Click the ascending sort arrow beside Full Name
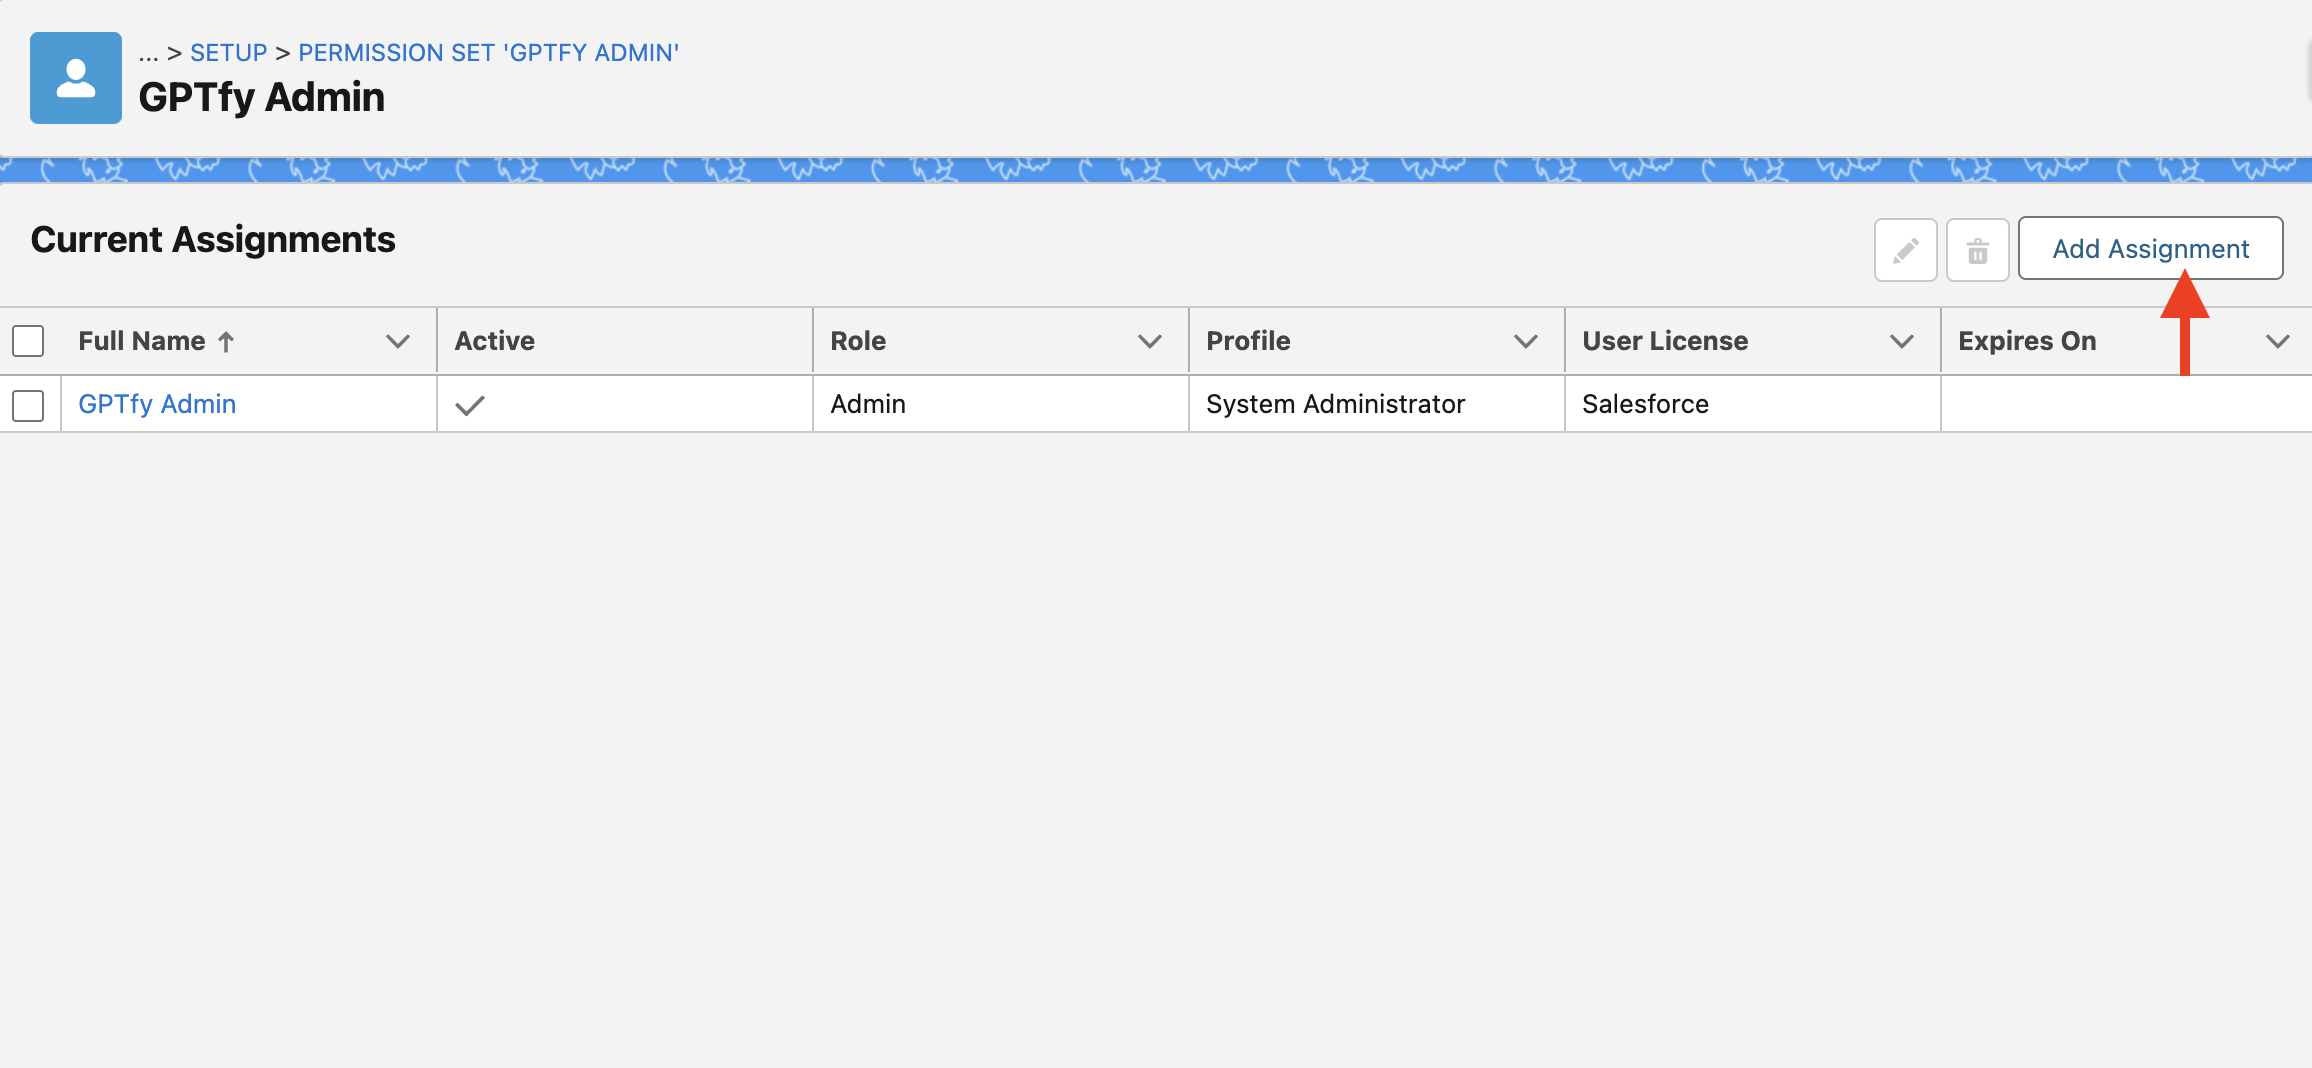The width and height of the screenshot is (2312, 1068). coord(226,342)
